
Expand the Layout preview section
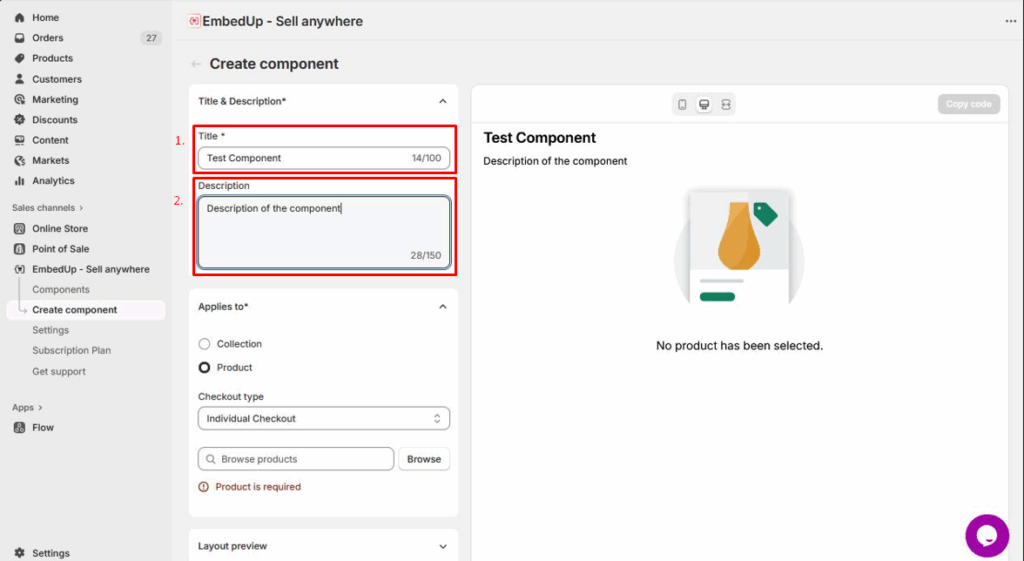pyautogui.click(x=443, y=547)
